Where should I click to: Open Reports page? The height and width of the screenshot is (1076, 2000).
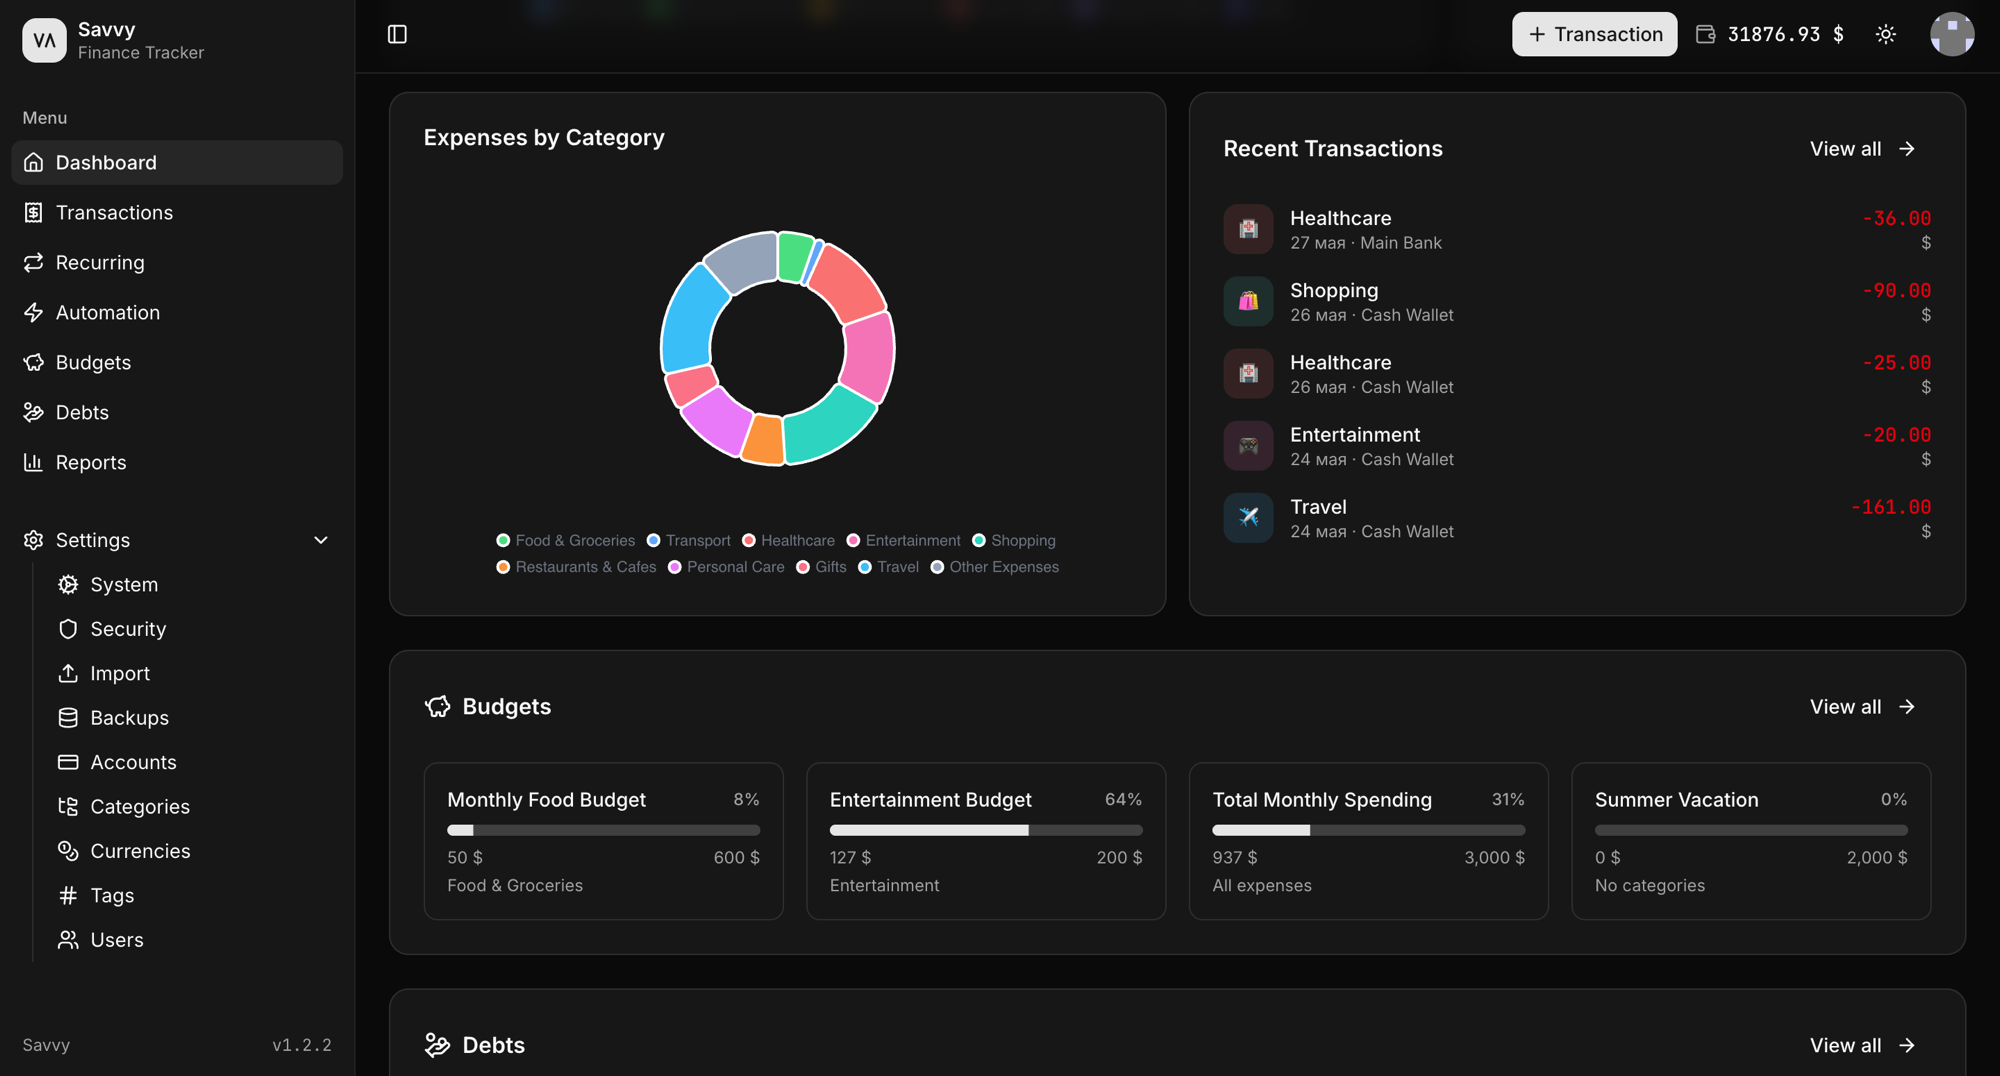click(x=177, y=462)
